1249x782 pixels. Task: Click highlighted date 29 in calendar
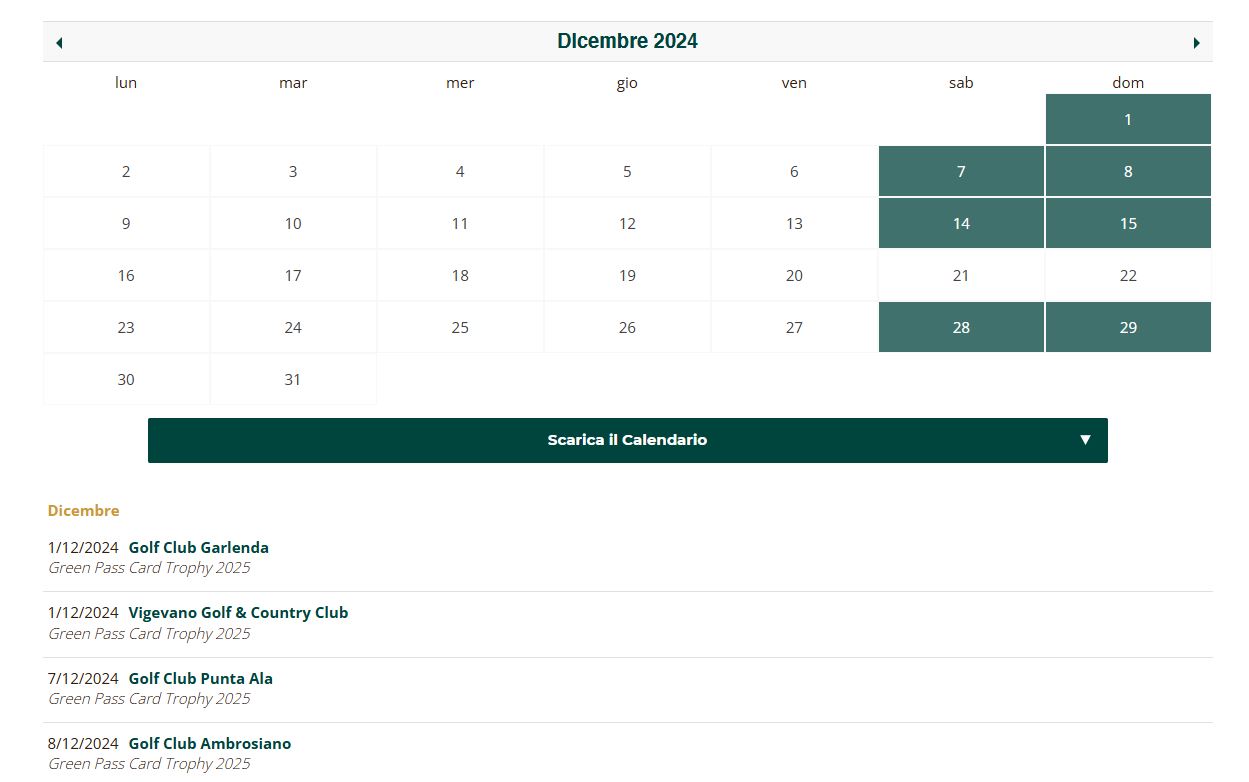1127,328
